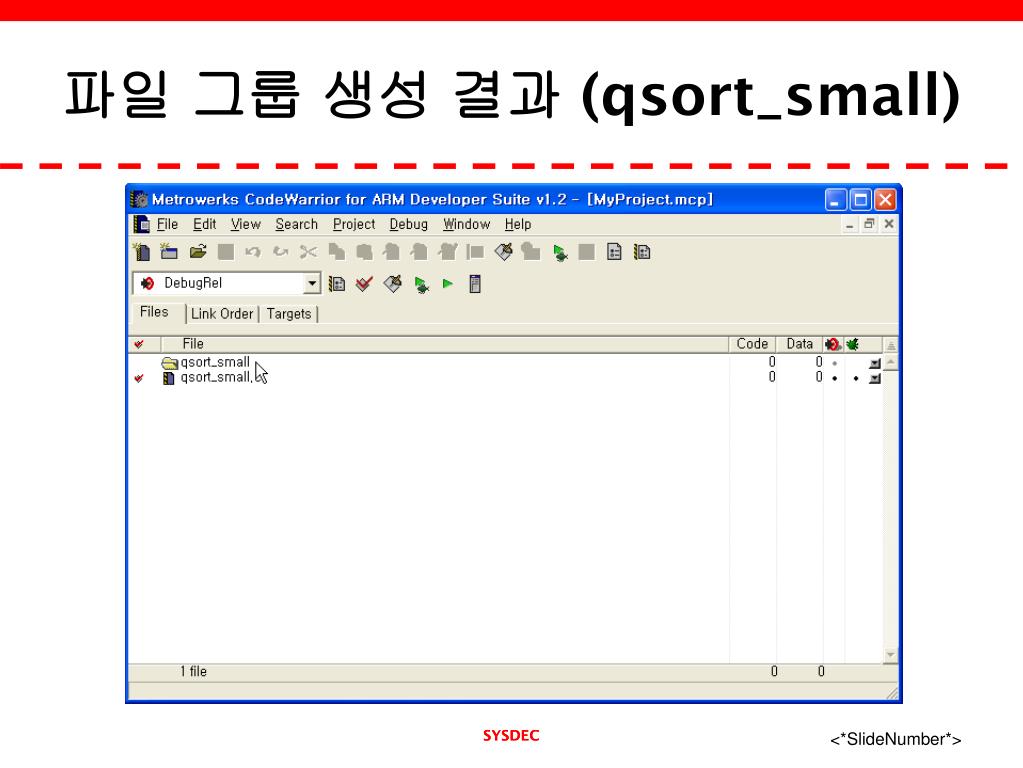This screenshot has width=1023, height=768.
Task: Click the Debug icon in the project toolbar
Action: pos(421,284)
